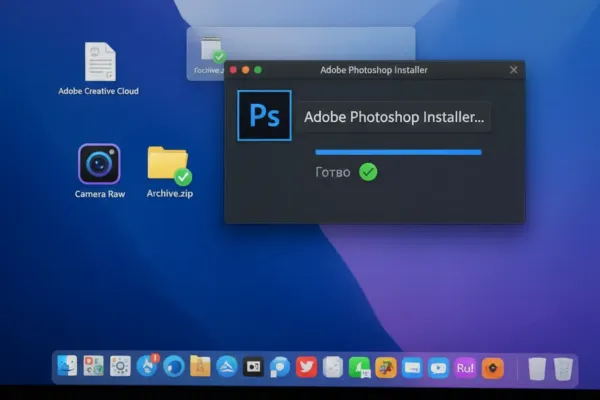Open the blue video player dock icon
The image size is (600, 400).
click(439, 368)
